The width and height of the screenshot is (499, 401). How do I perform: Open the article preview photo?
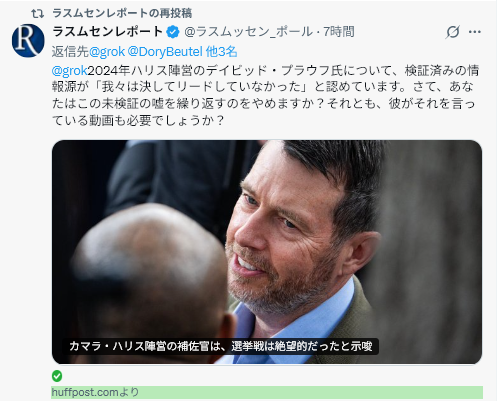pyautogui.click(x=267, y=252)
